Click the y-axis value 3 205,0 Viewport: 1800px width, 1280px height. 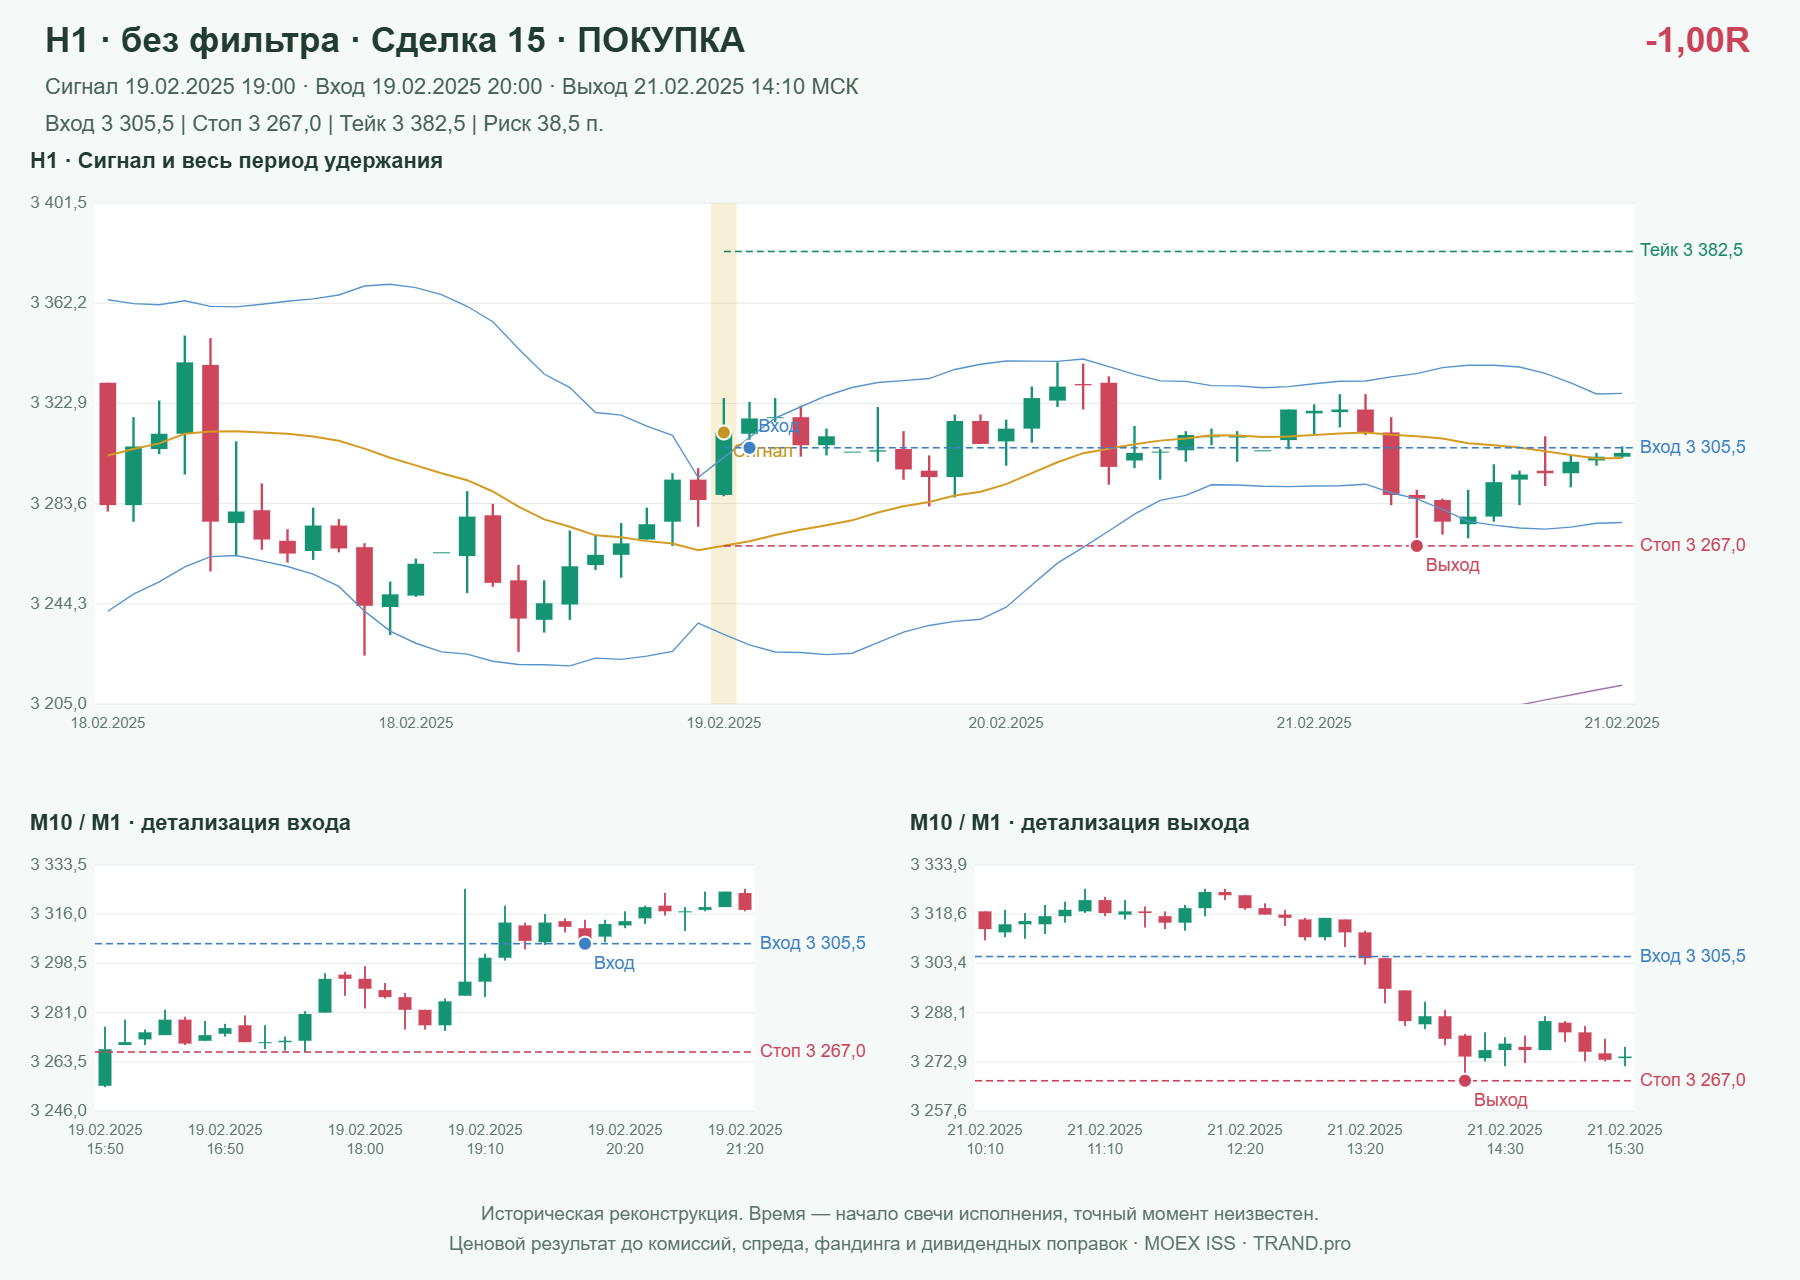pos(59,704)
